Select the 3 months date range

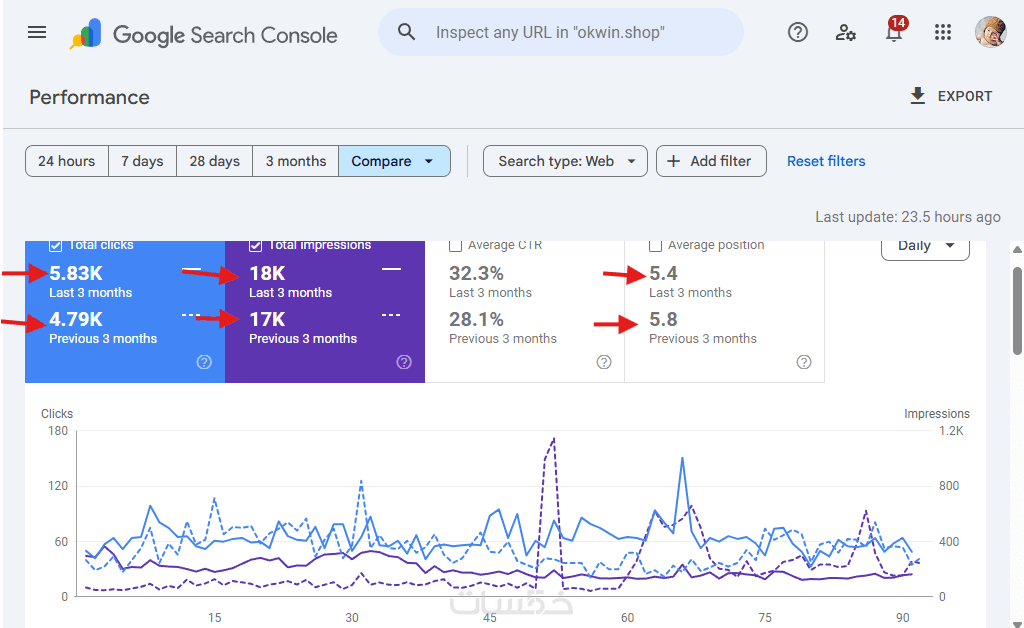(x=296, y=161)
